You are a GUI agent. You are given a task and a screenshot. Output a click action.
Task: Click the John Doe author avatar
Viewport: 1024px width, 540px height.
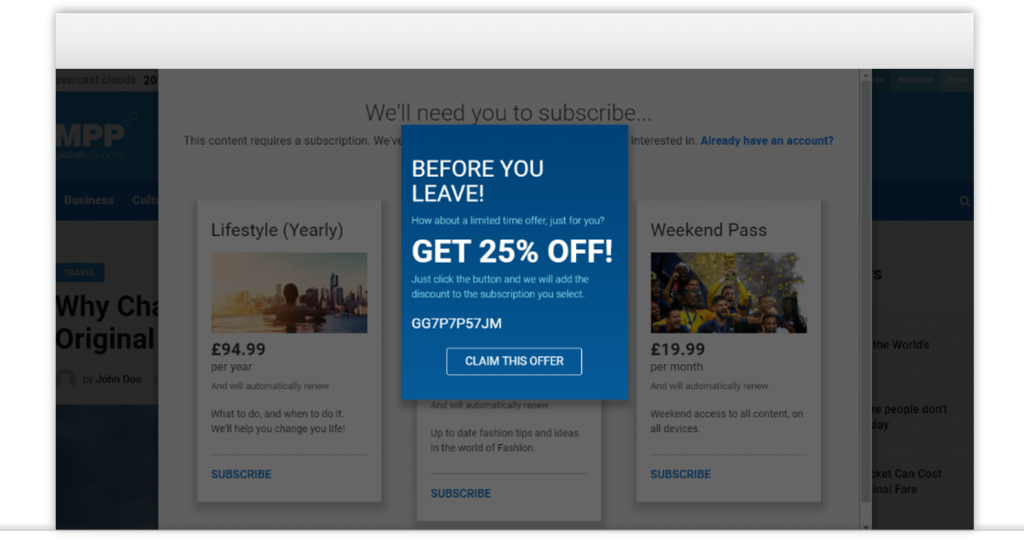click(x=66, y=379)
